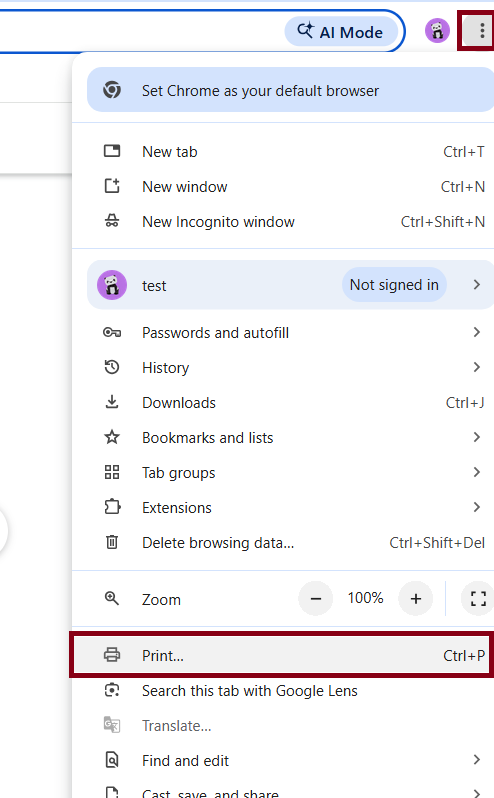The height and width of the screenshot is (798, 494).
Task: Open Passwords and autofill
Action: tap(283, 333)
